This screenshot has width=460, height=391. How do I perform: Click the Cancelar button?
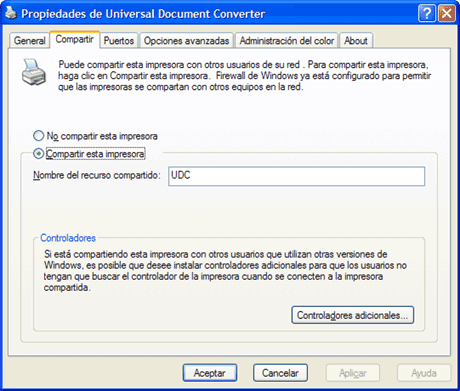point(280,373)
